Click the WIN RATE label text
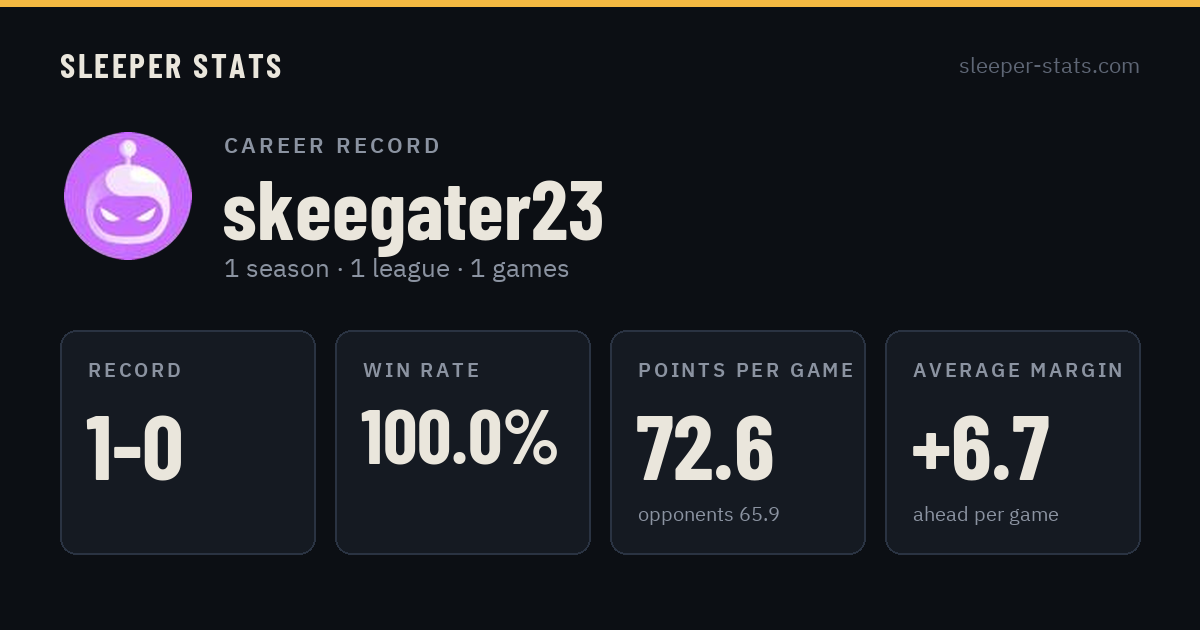Screen dimensions: 1200x630 click(422, 370)
